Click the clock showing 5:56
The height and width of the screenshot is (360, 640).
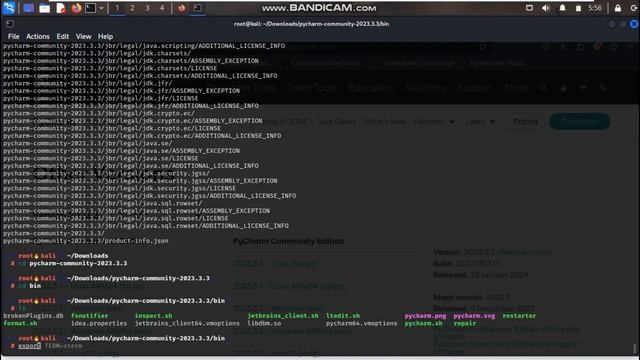595,8
